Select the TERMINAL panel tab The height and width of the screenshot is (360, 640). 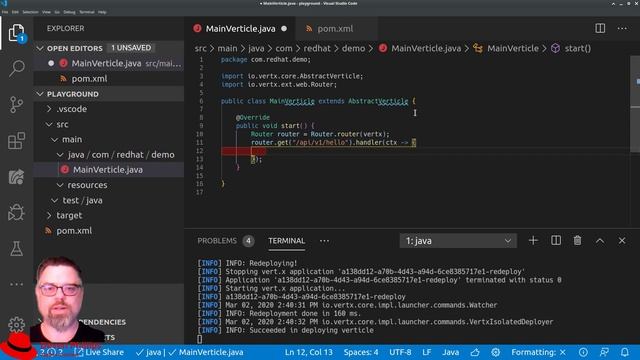287,241
